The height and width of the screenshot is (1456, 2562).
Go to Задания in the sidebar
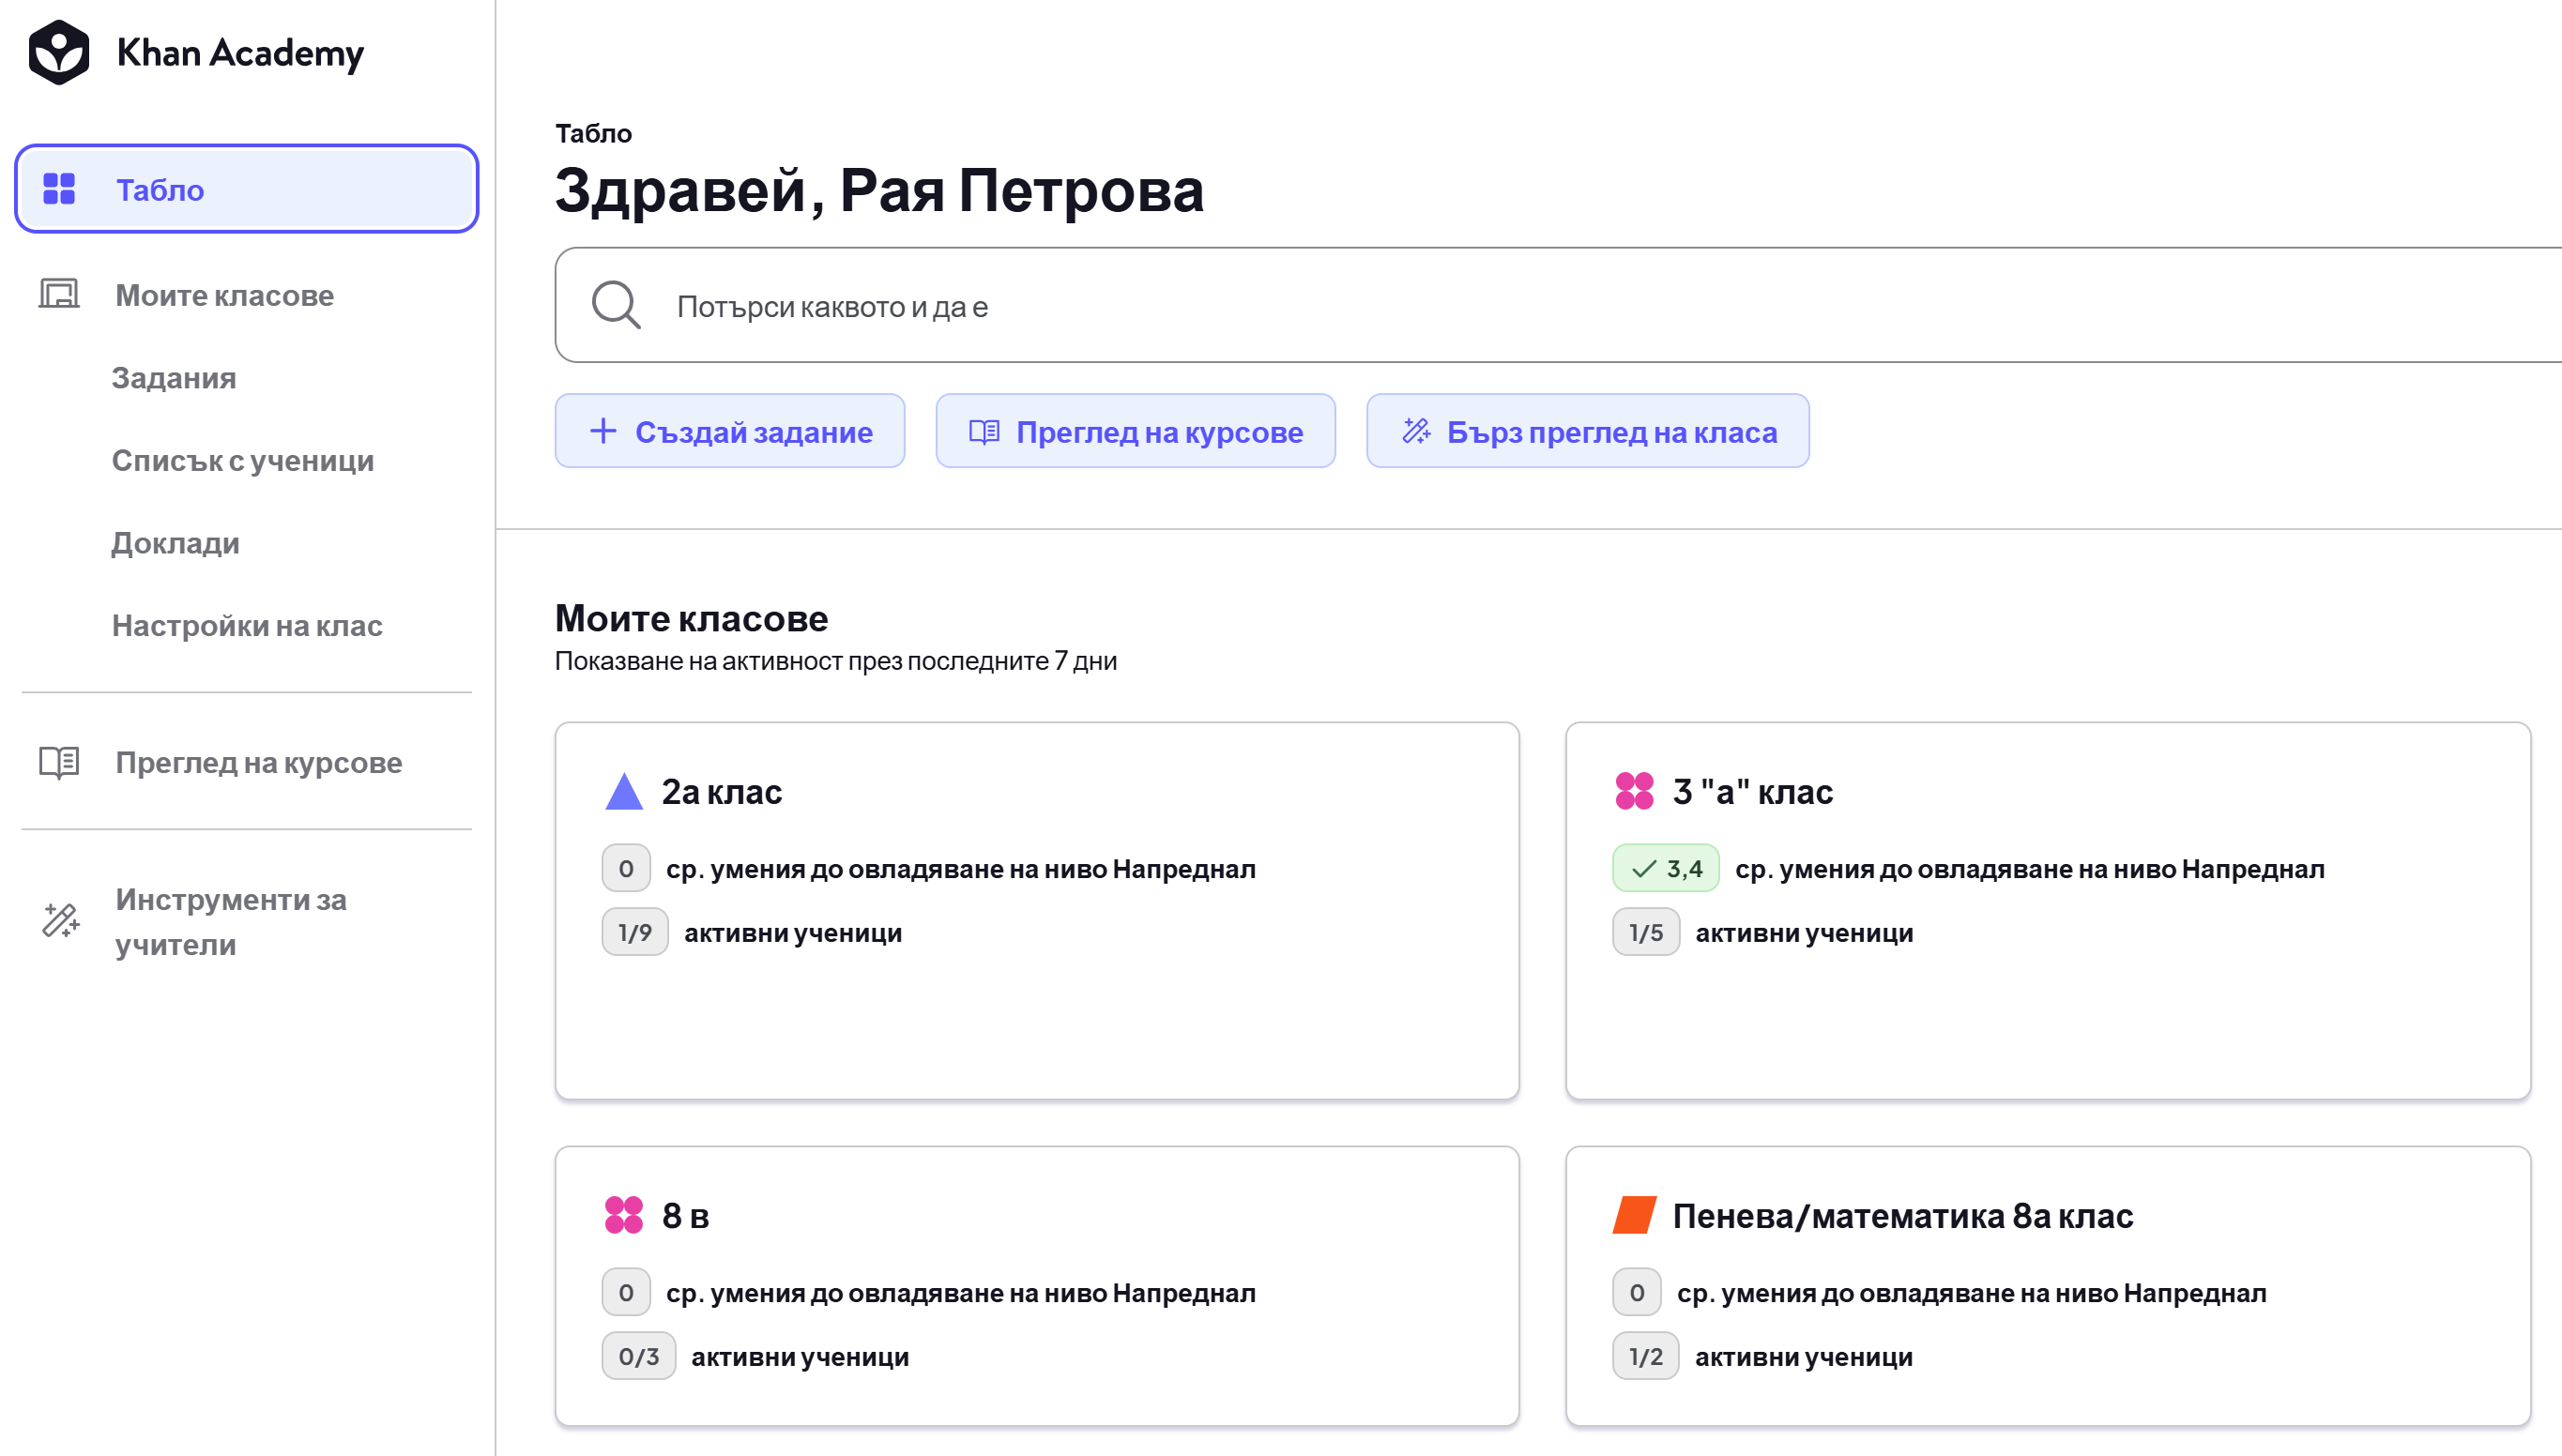(x=174, y=378)
